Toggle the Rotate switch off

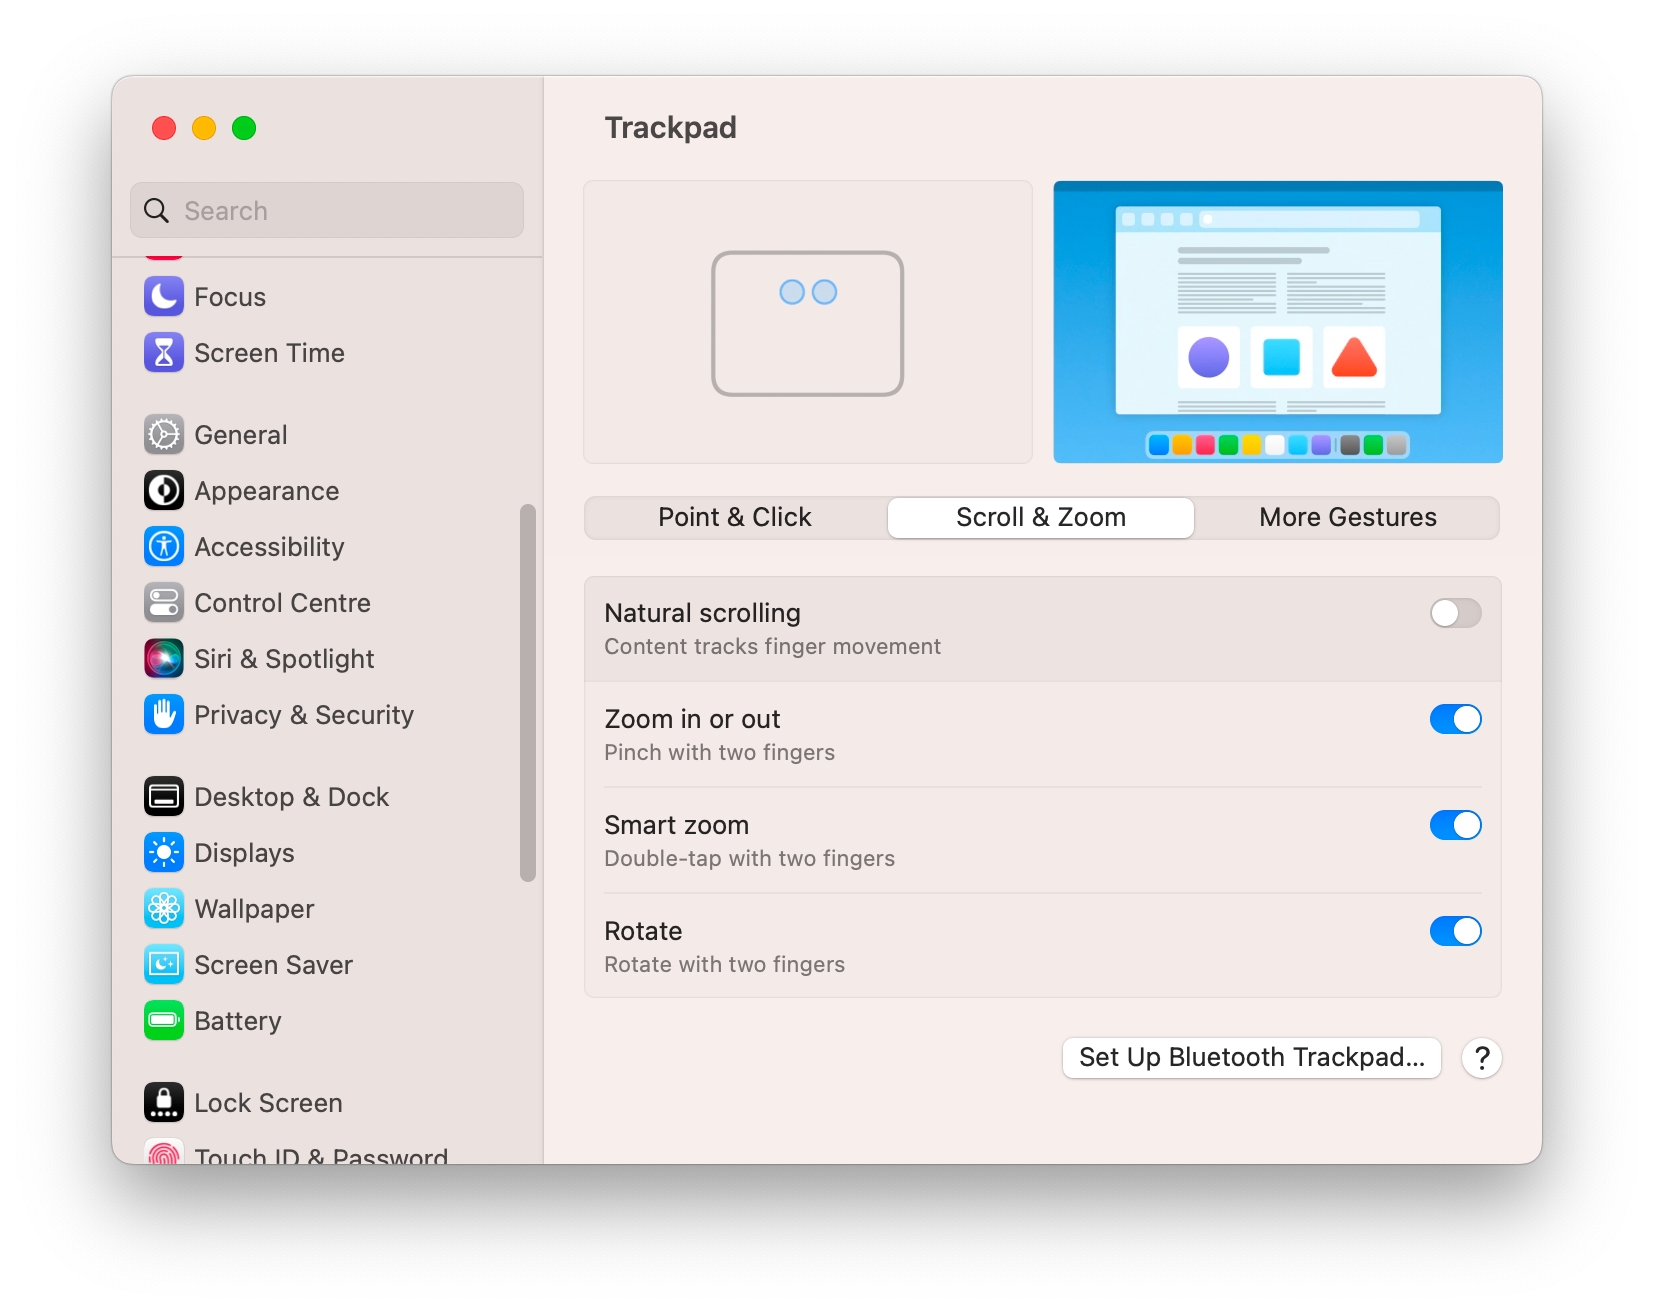(x=1455, y=931)
